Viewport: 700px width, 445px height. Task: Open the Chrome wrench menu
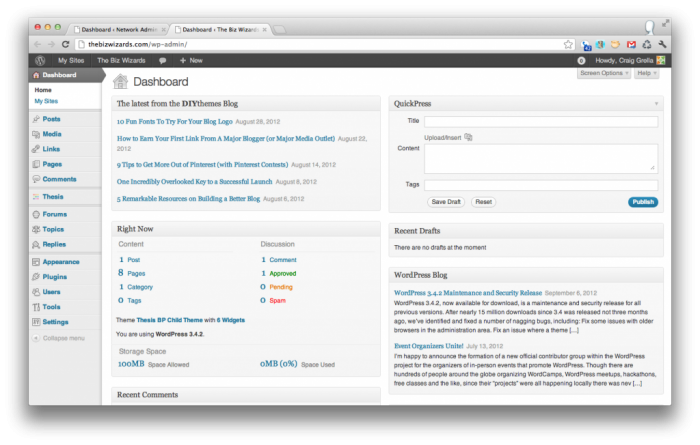tap(662, 44)
